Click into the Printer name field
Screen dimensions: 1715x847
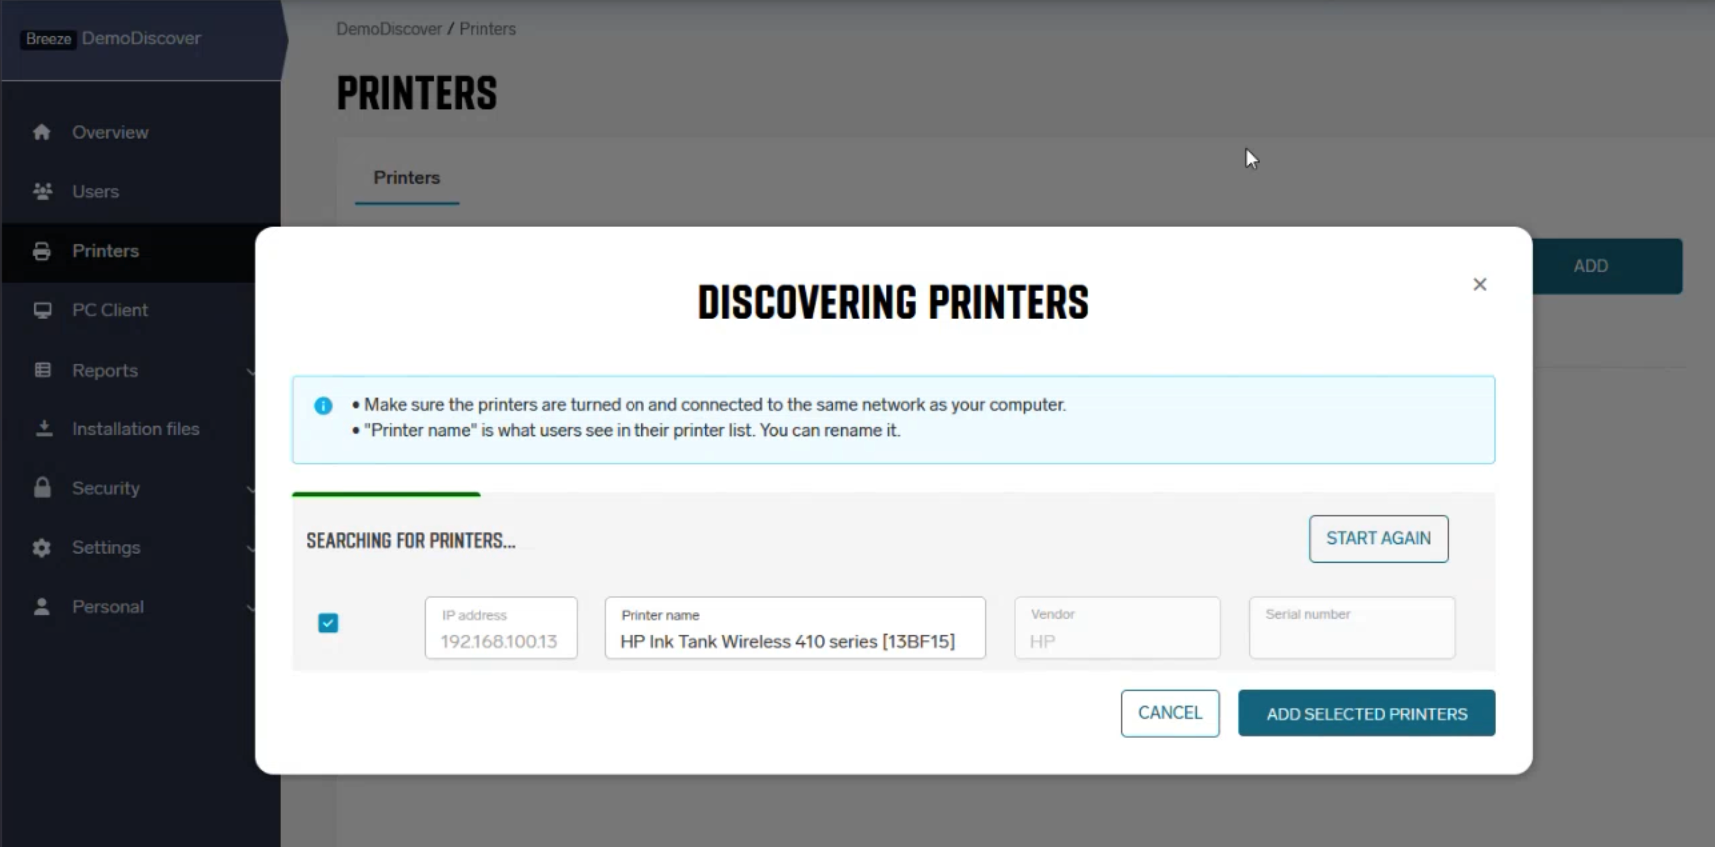click(x=794, y=641)
